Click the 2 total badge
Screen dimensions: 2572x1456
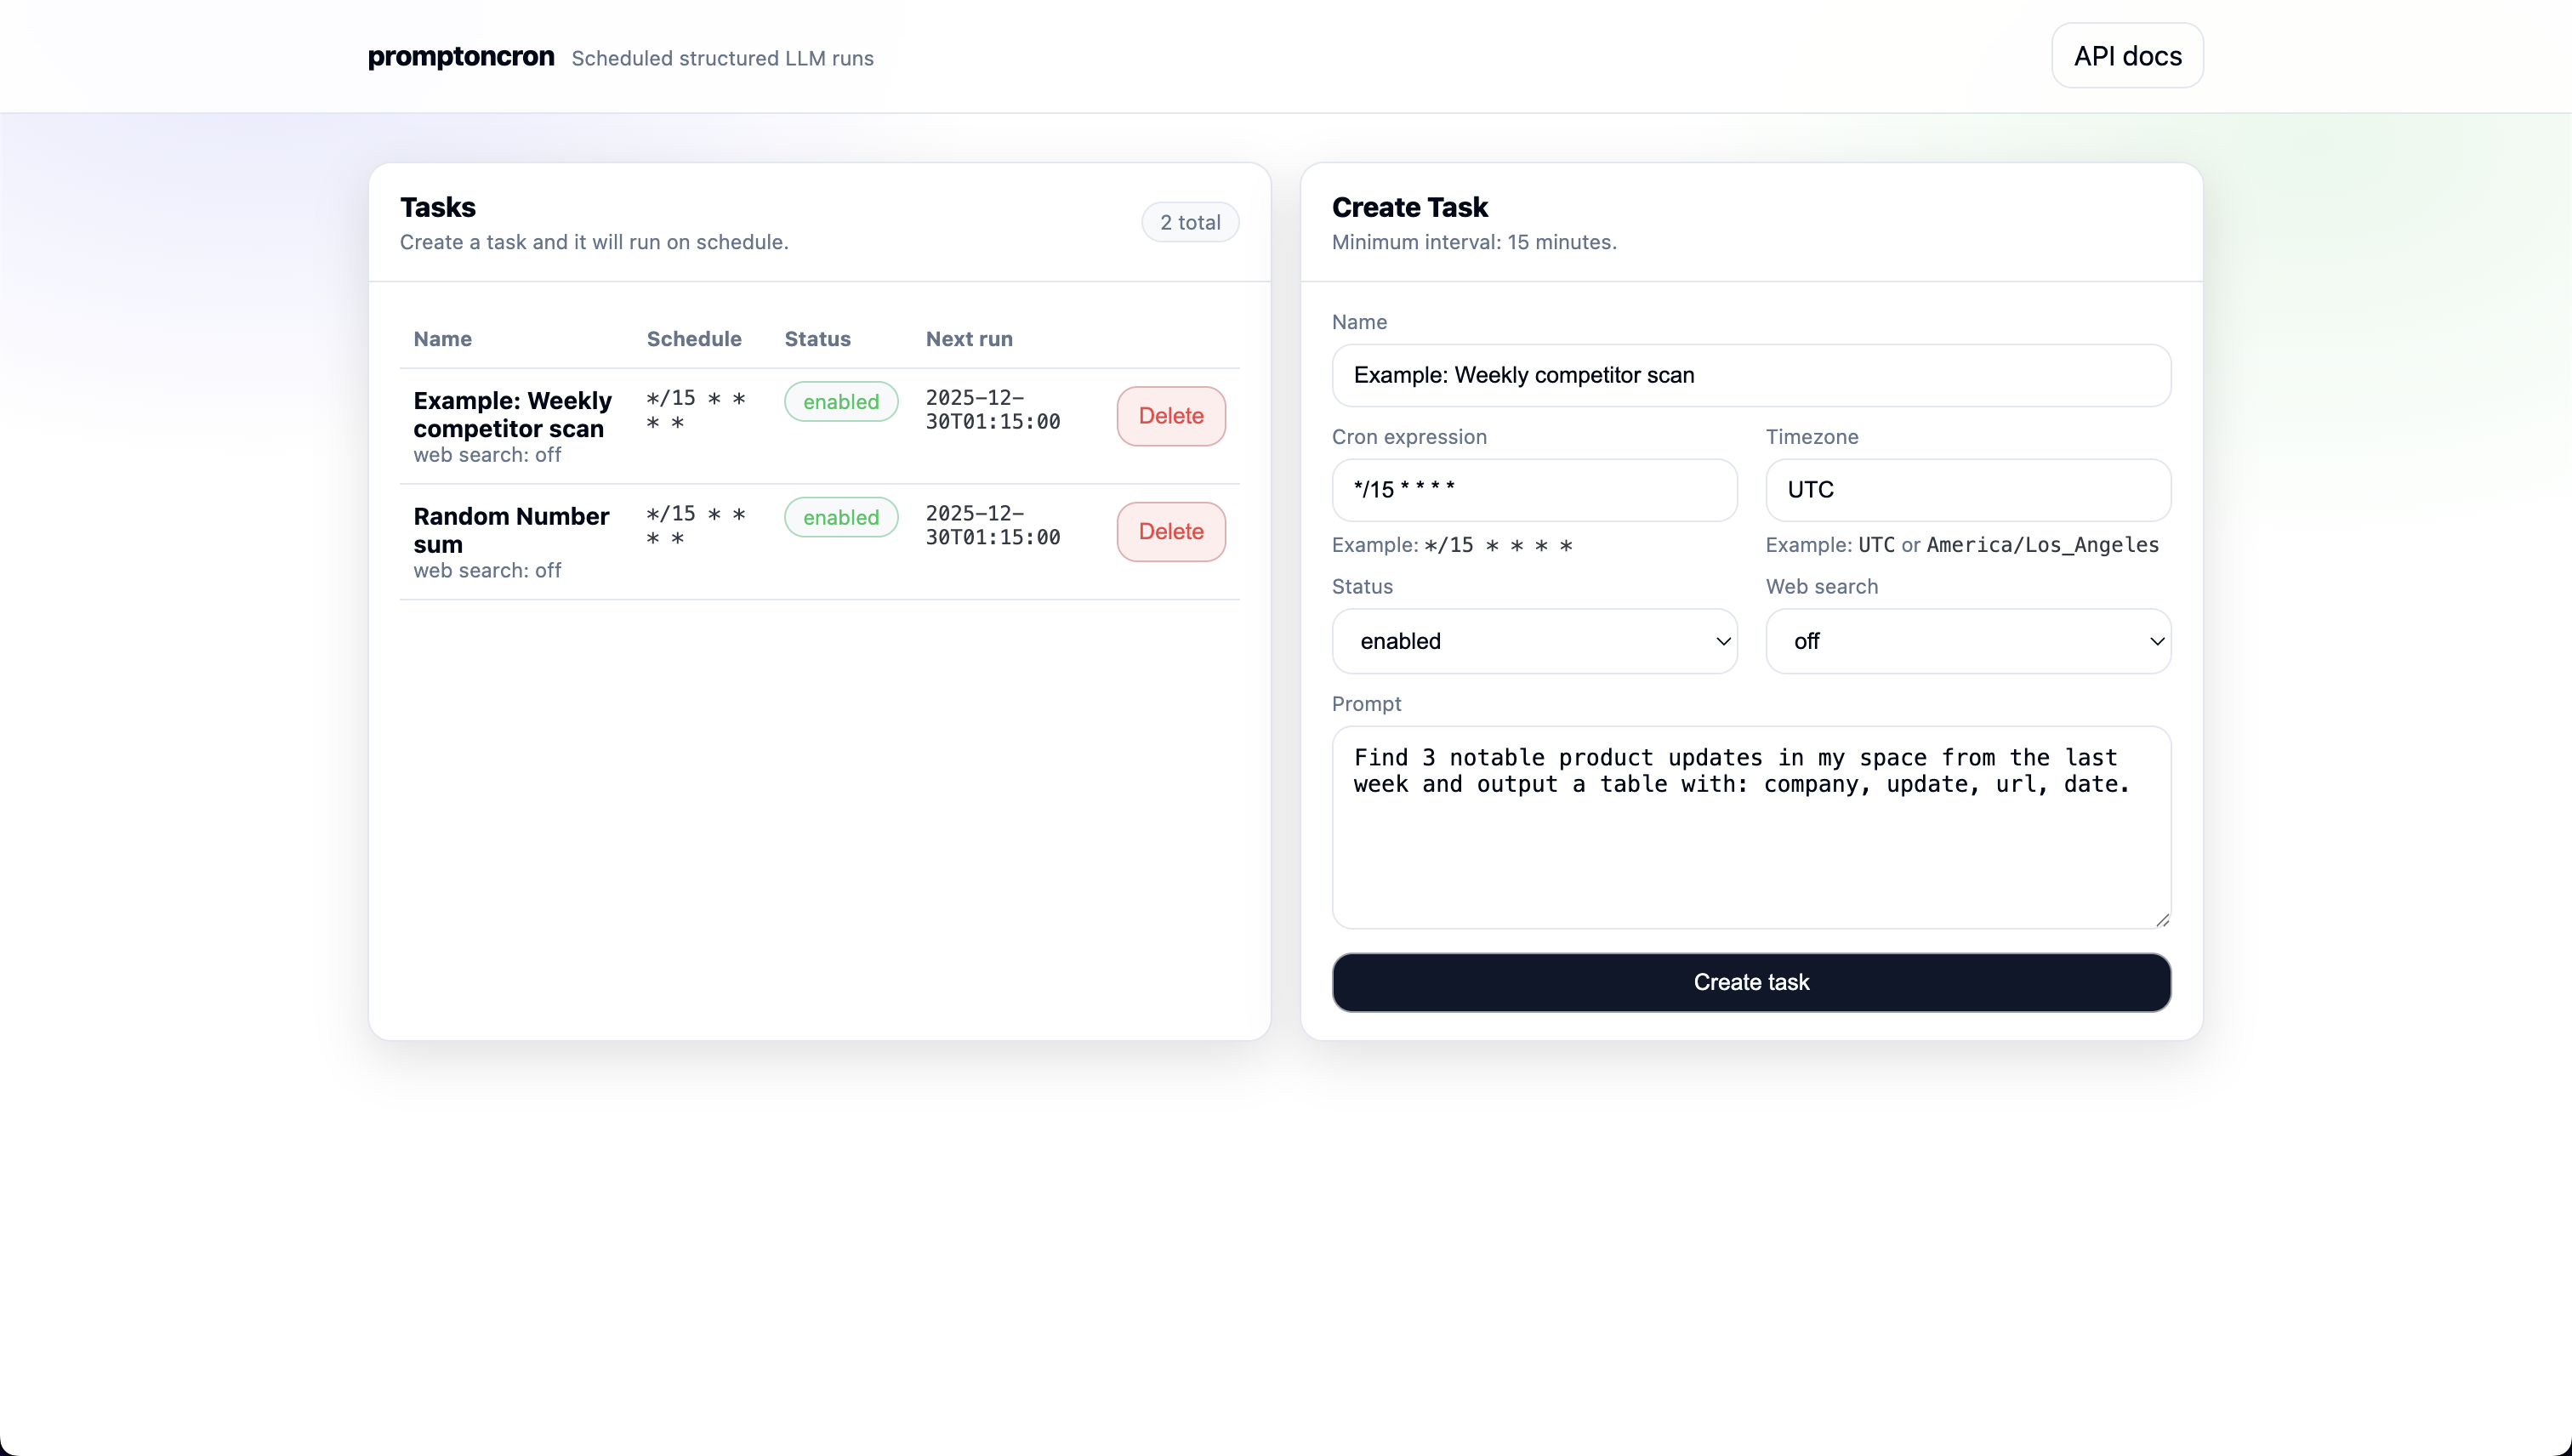click(1190, 221)
